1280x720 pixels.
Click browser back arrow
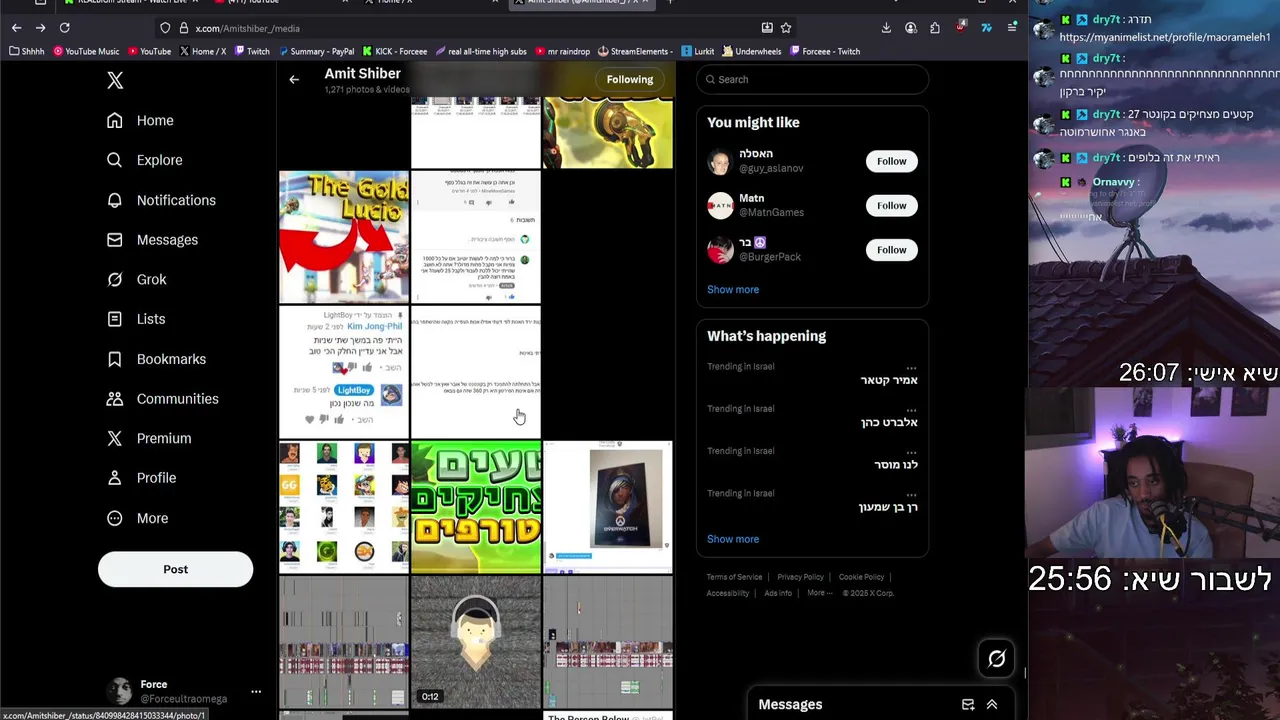pos(16,28)
